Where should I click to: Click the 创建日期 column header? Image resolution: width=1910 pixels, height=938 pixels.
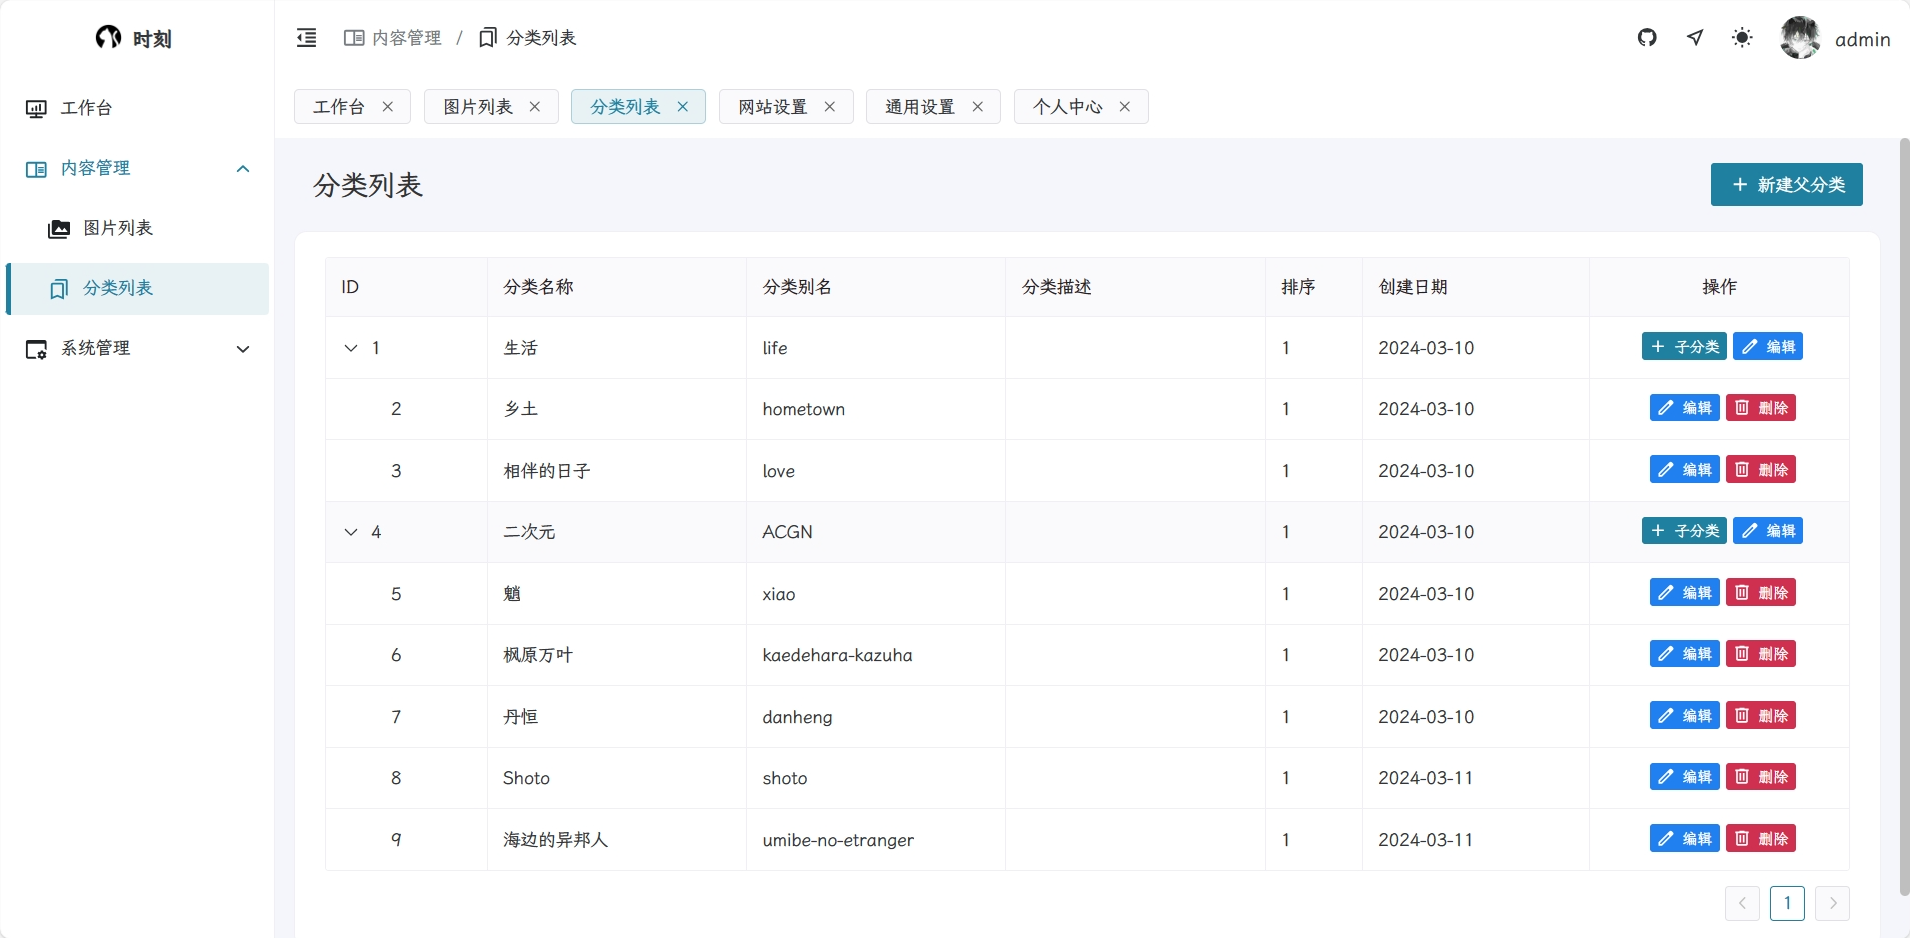pos(1476,287)
